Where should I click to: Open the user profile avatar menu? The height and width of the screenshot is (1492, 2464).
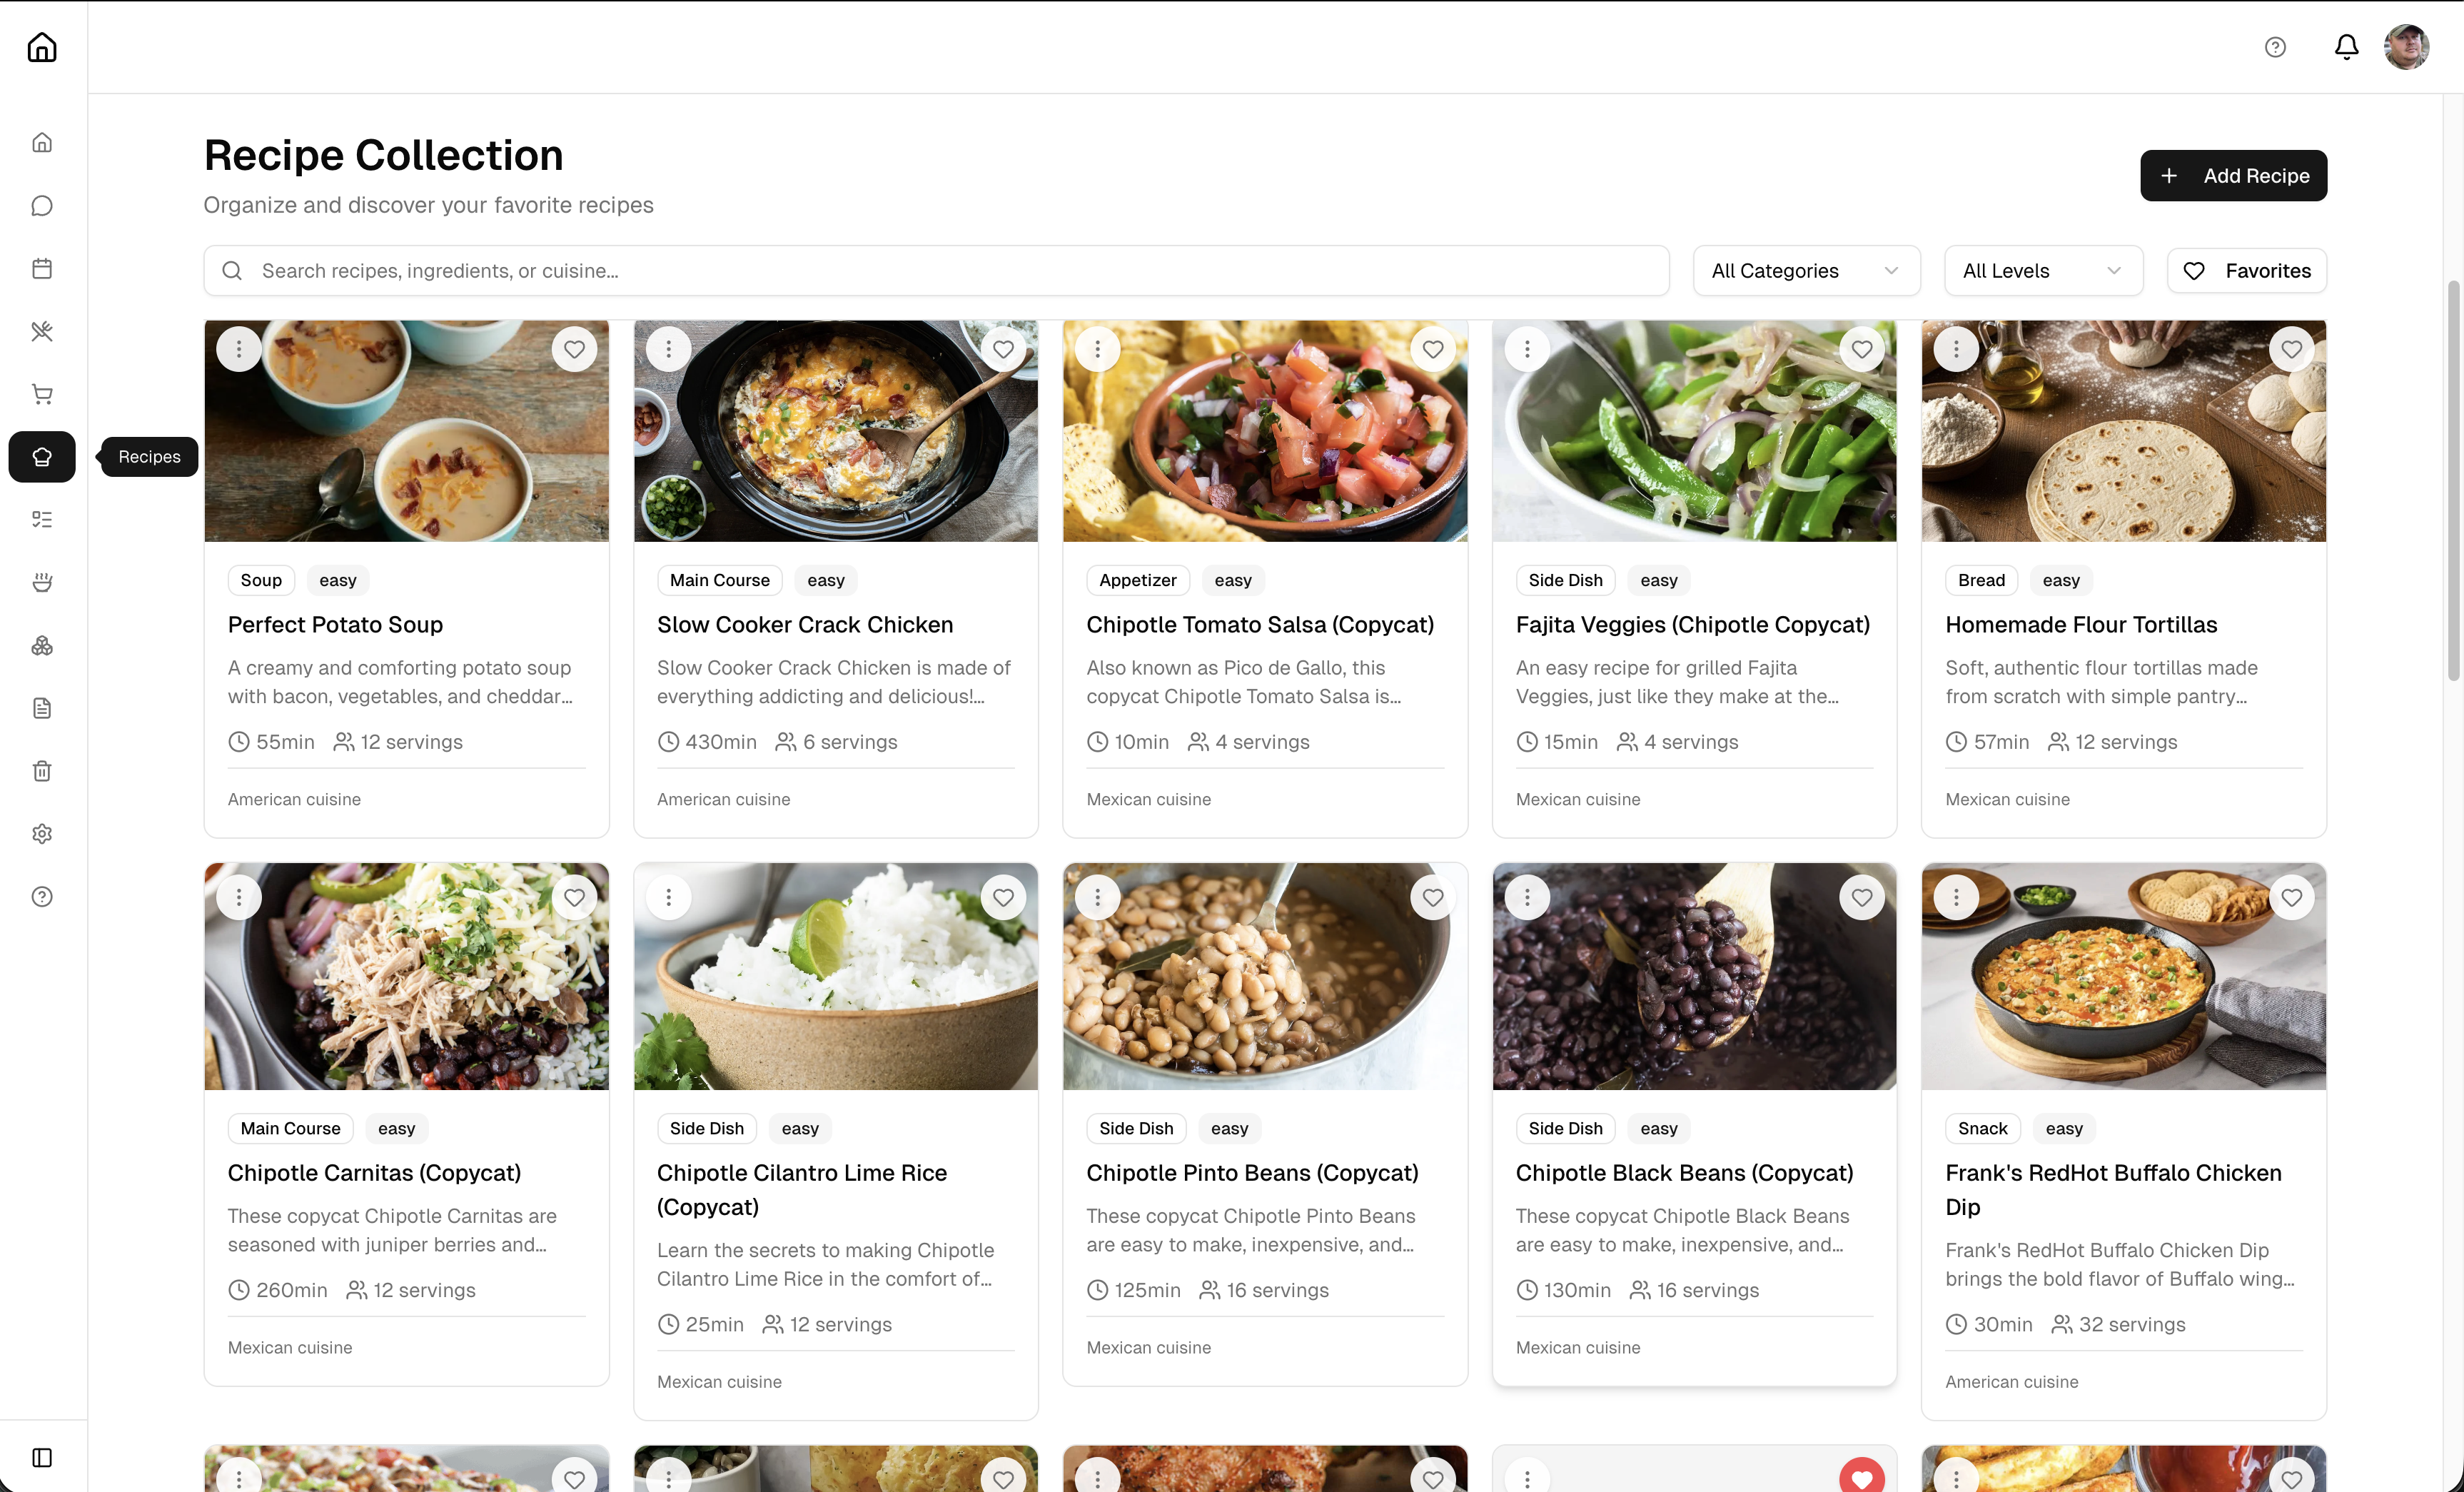[x=2406, y=47]
